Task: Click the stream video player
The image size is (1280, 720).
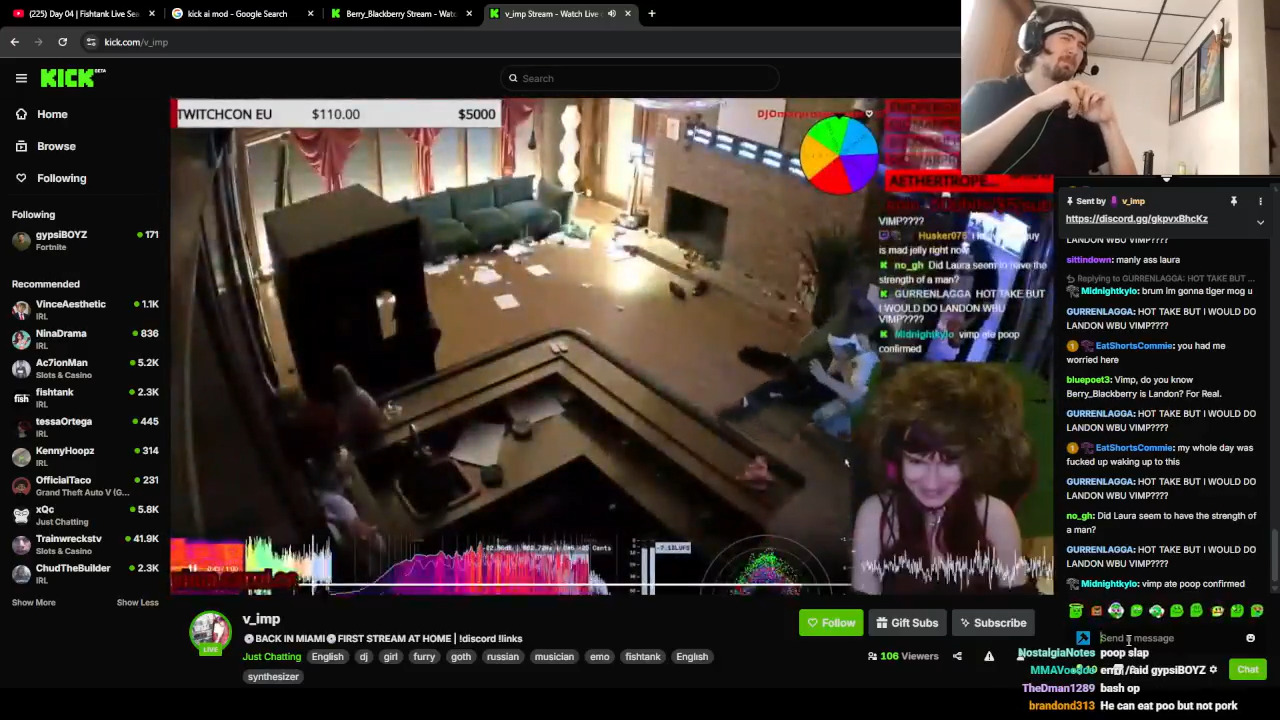Action: point(611,346)
